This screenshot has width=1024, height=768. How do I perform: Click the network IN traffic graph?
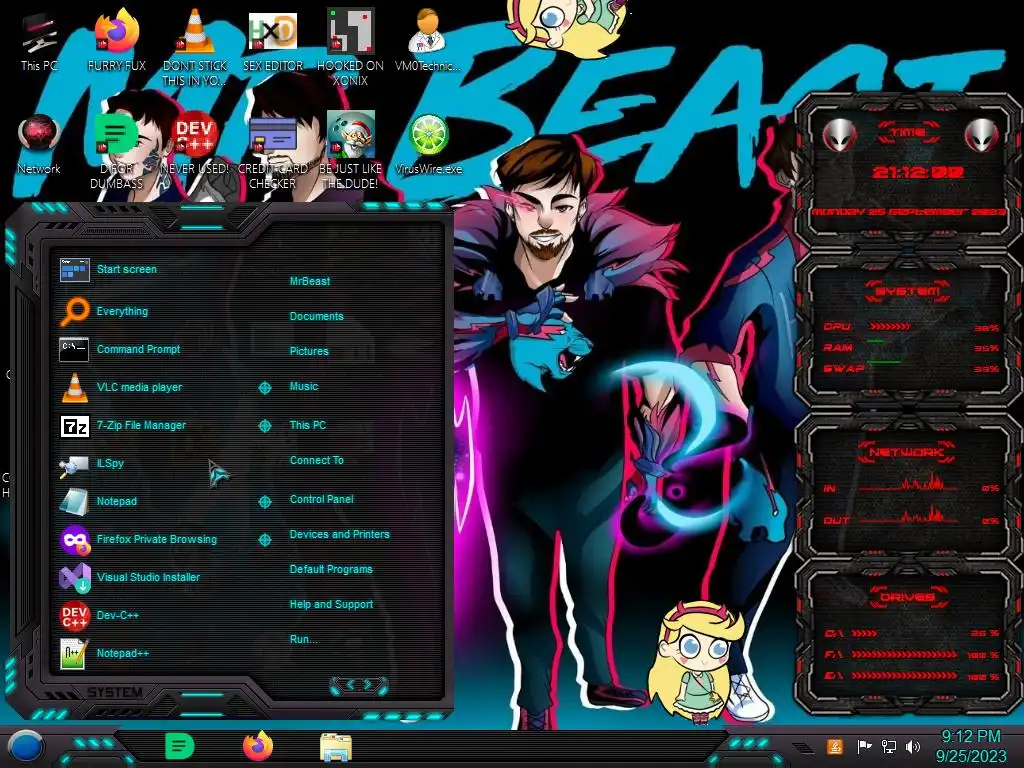click(908, 484)
